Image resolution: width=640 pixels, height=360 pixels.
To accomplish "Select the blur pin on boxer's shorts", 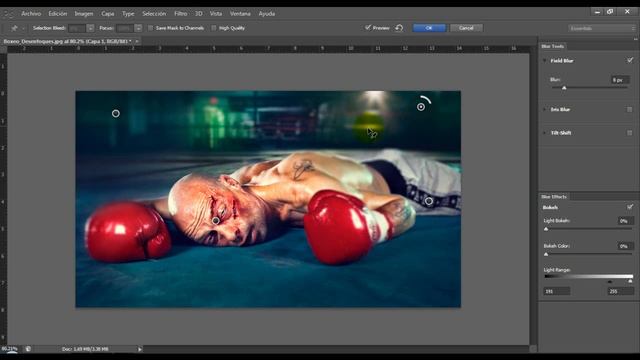I will [429, 201].
